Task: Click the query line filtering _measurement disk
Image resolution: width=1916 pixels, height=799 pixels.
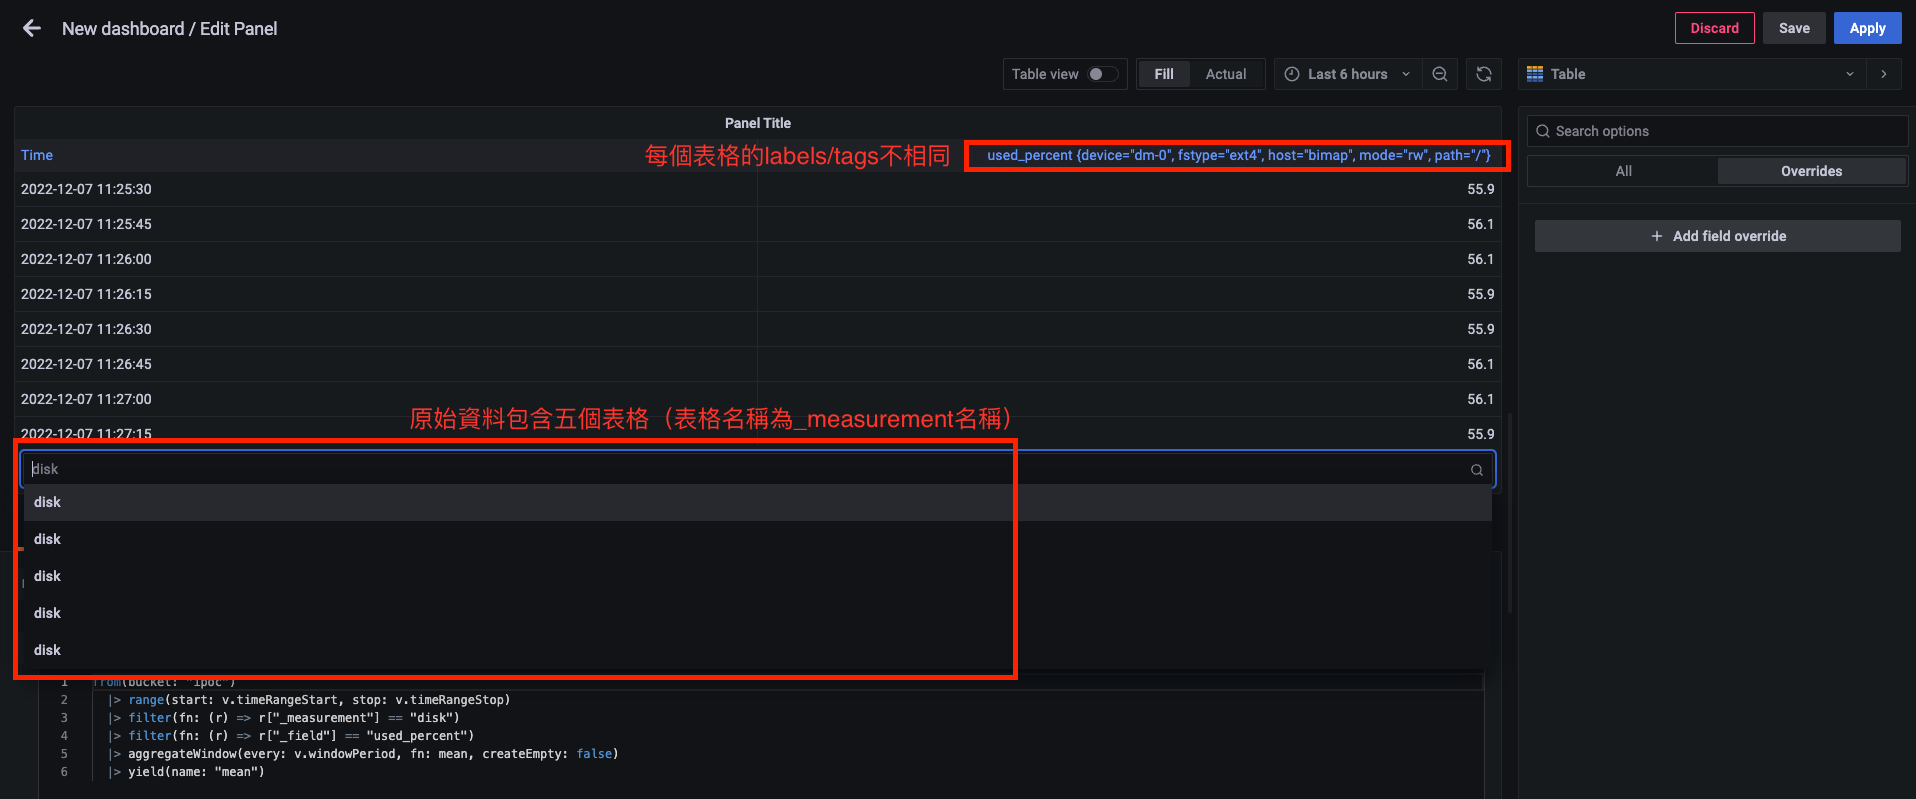Action: click(x=284, y=718)
